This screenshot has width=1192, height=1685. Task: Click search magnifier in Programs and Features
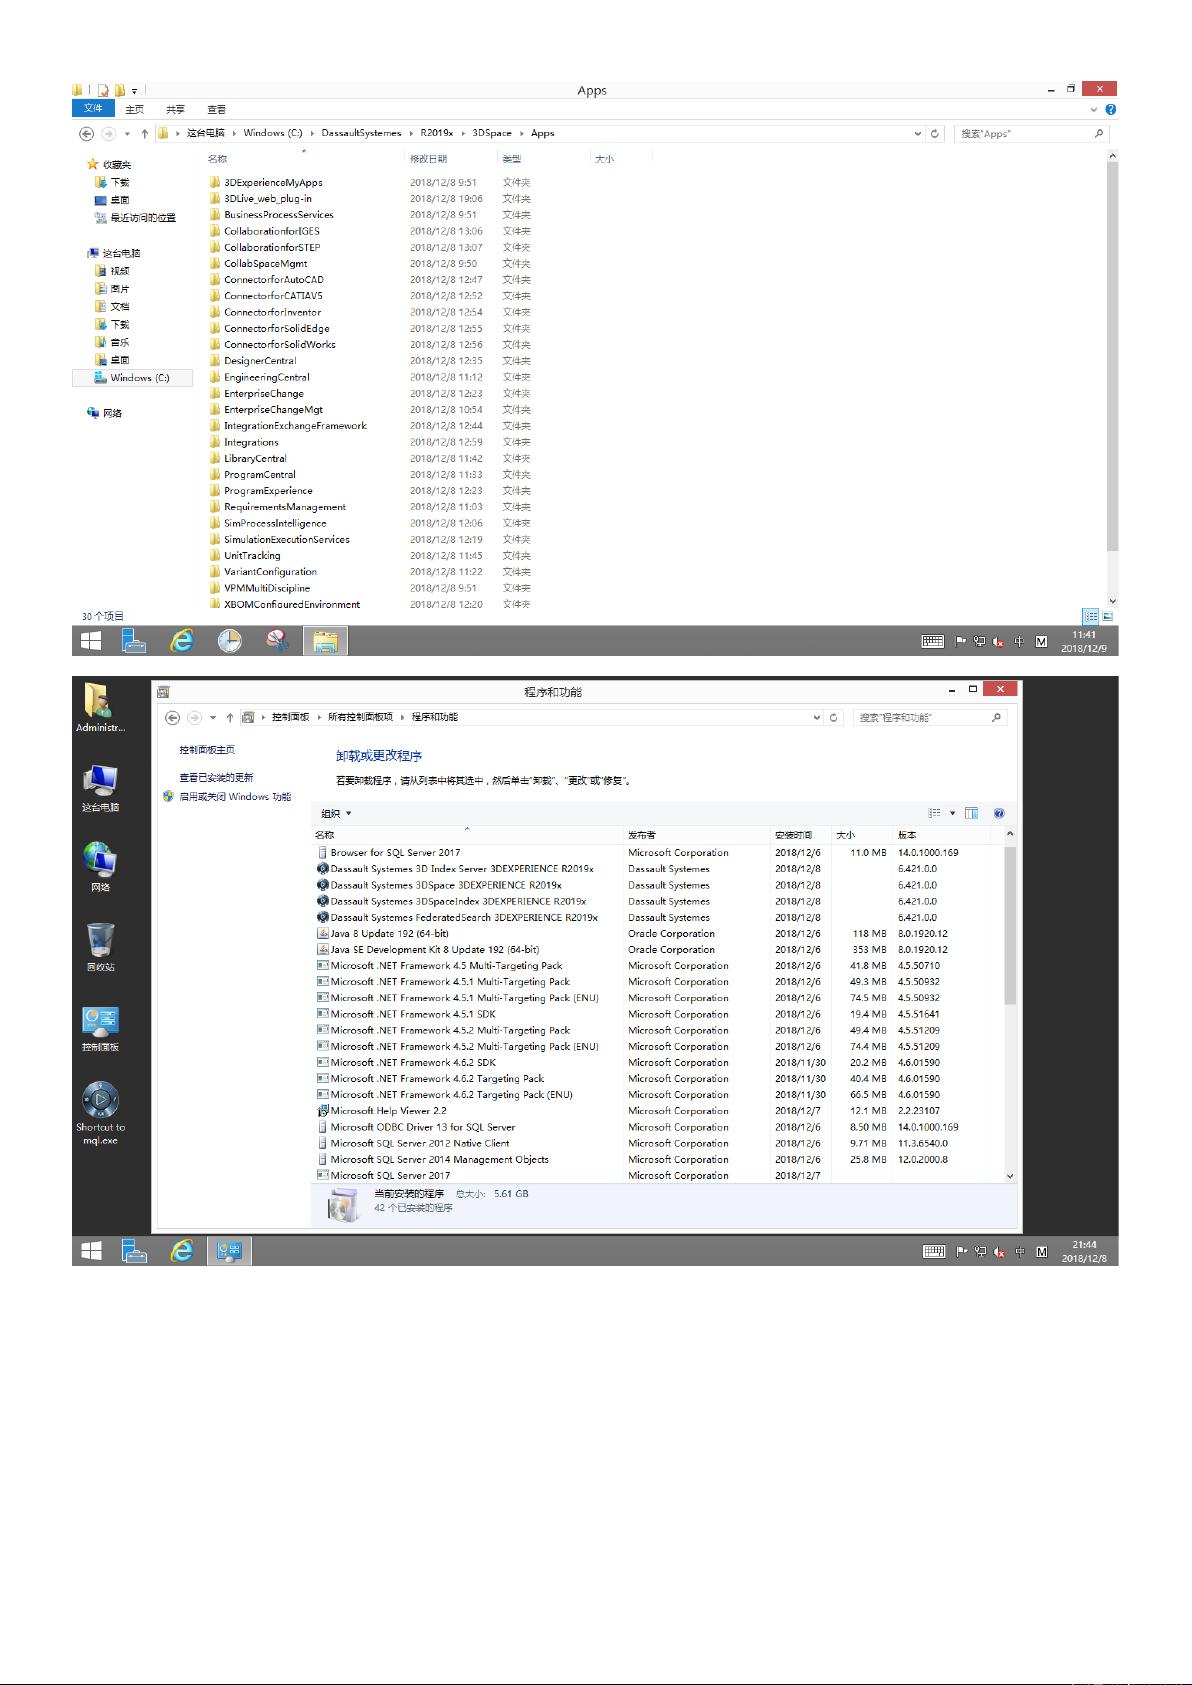996,717
